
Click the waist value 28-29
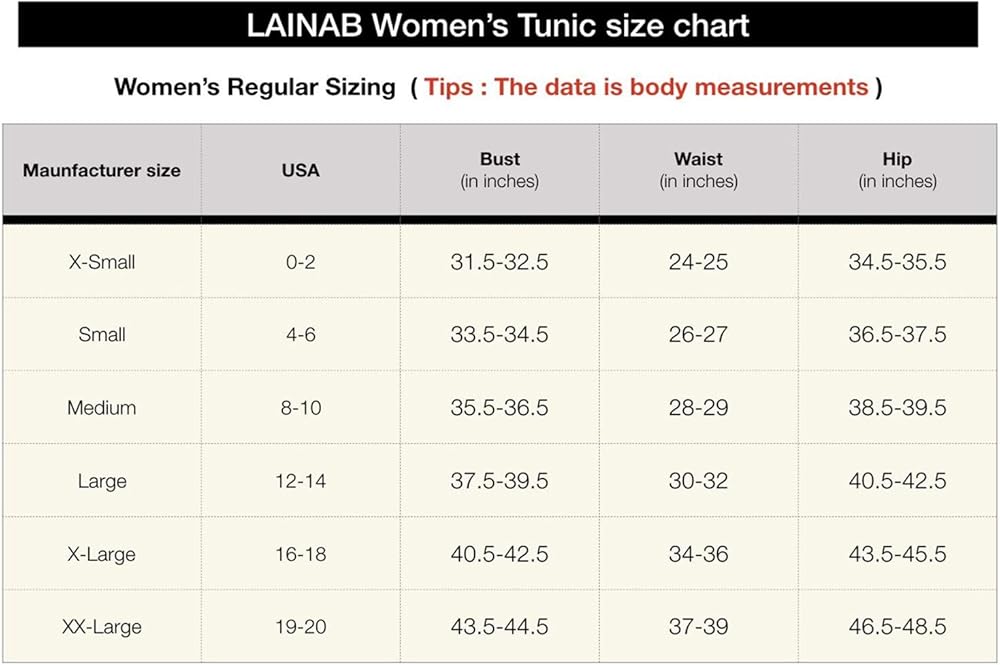tap(698, 408)
